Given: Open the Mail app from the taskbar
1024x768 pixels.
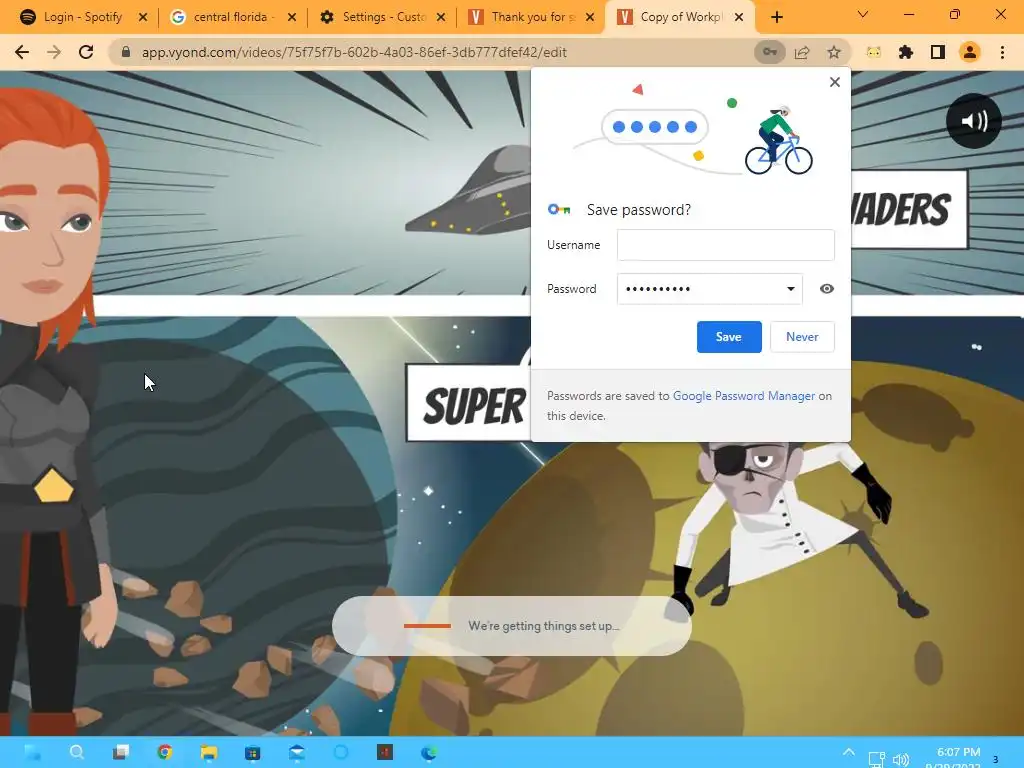Looking at the screenshot, I should (296, 752).
